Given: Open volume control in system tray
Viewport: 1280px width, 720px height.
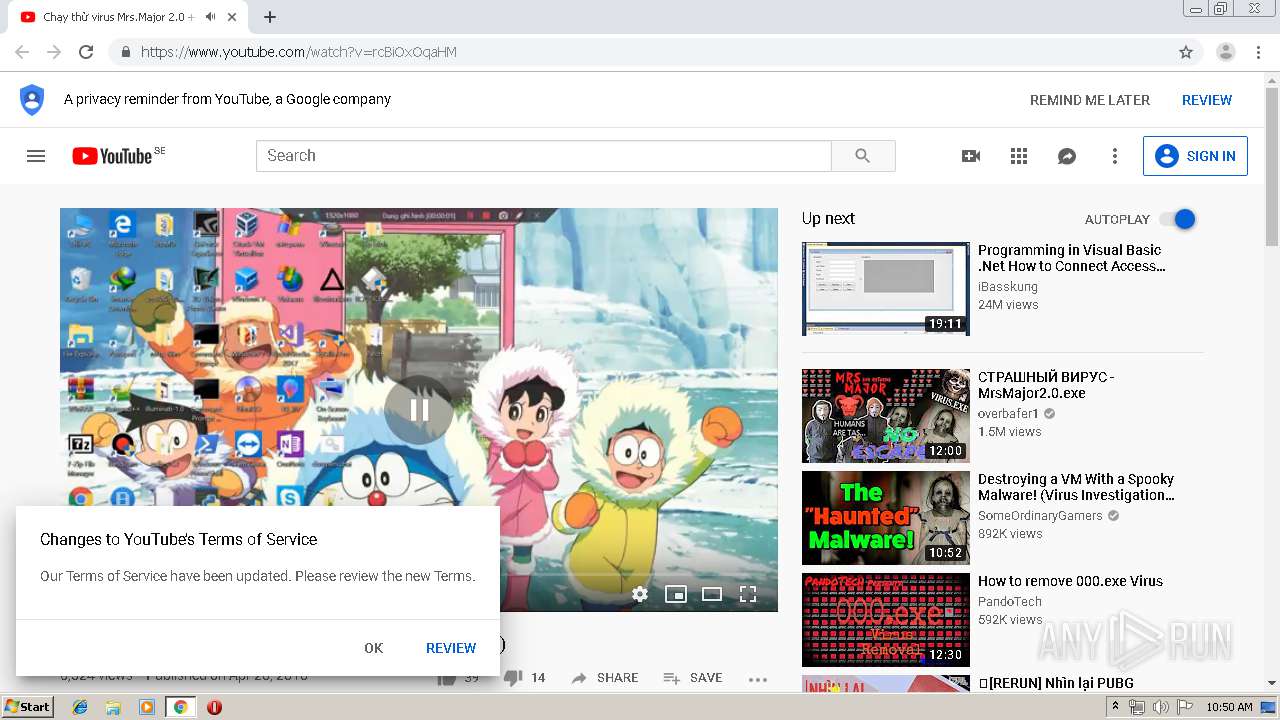Looking at the screenshot, I should (x=1160, y=707).
